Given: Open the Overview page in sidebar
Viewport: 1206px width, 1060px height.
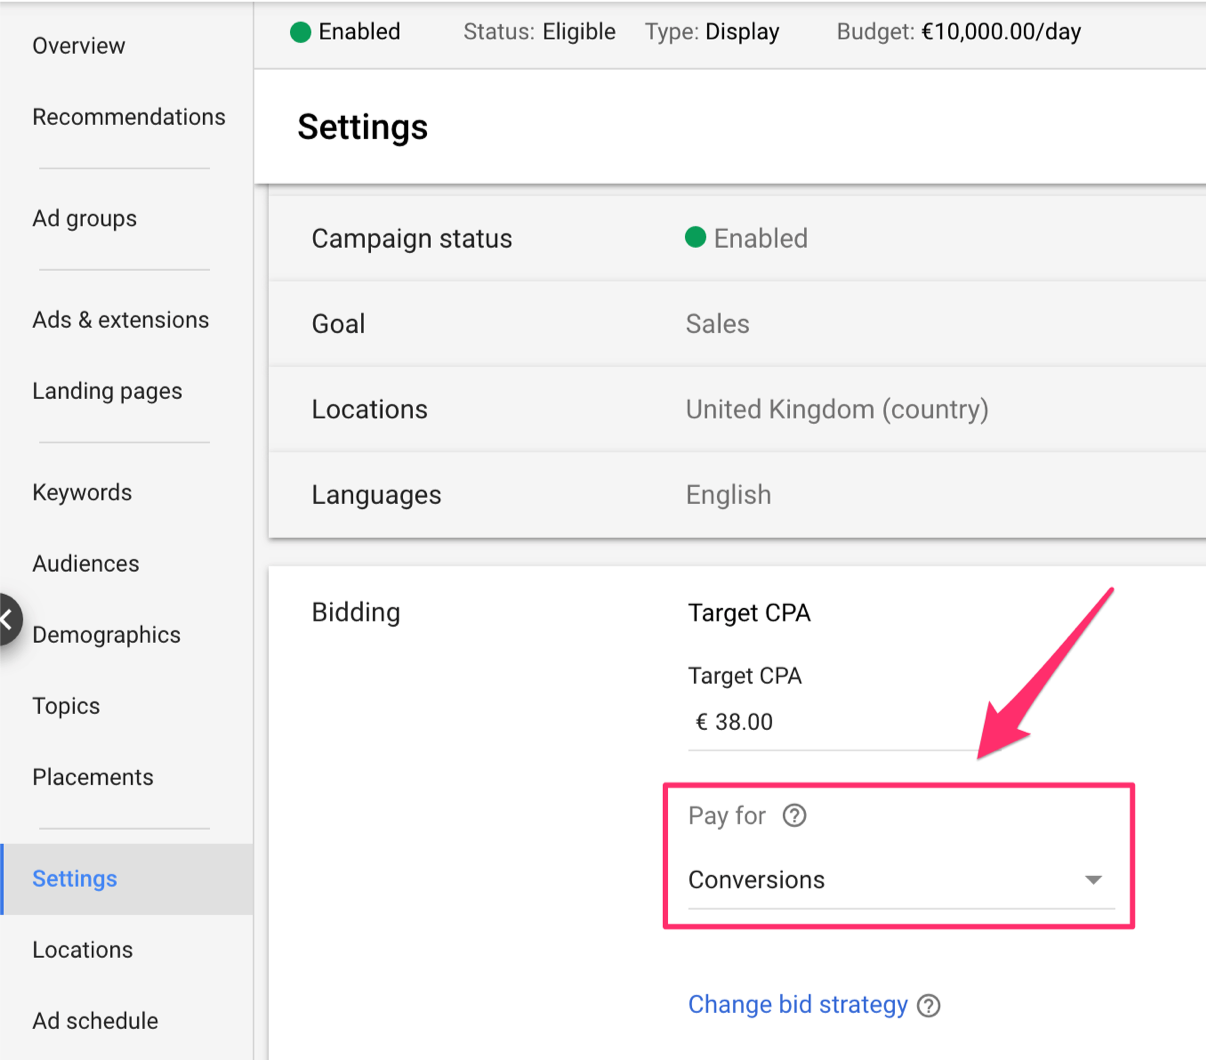Looking at the screenshot, I should 79,46.
